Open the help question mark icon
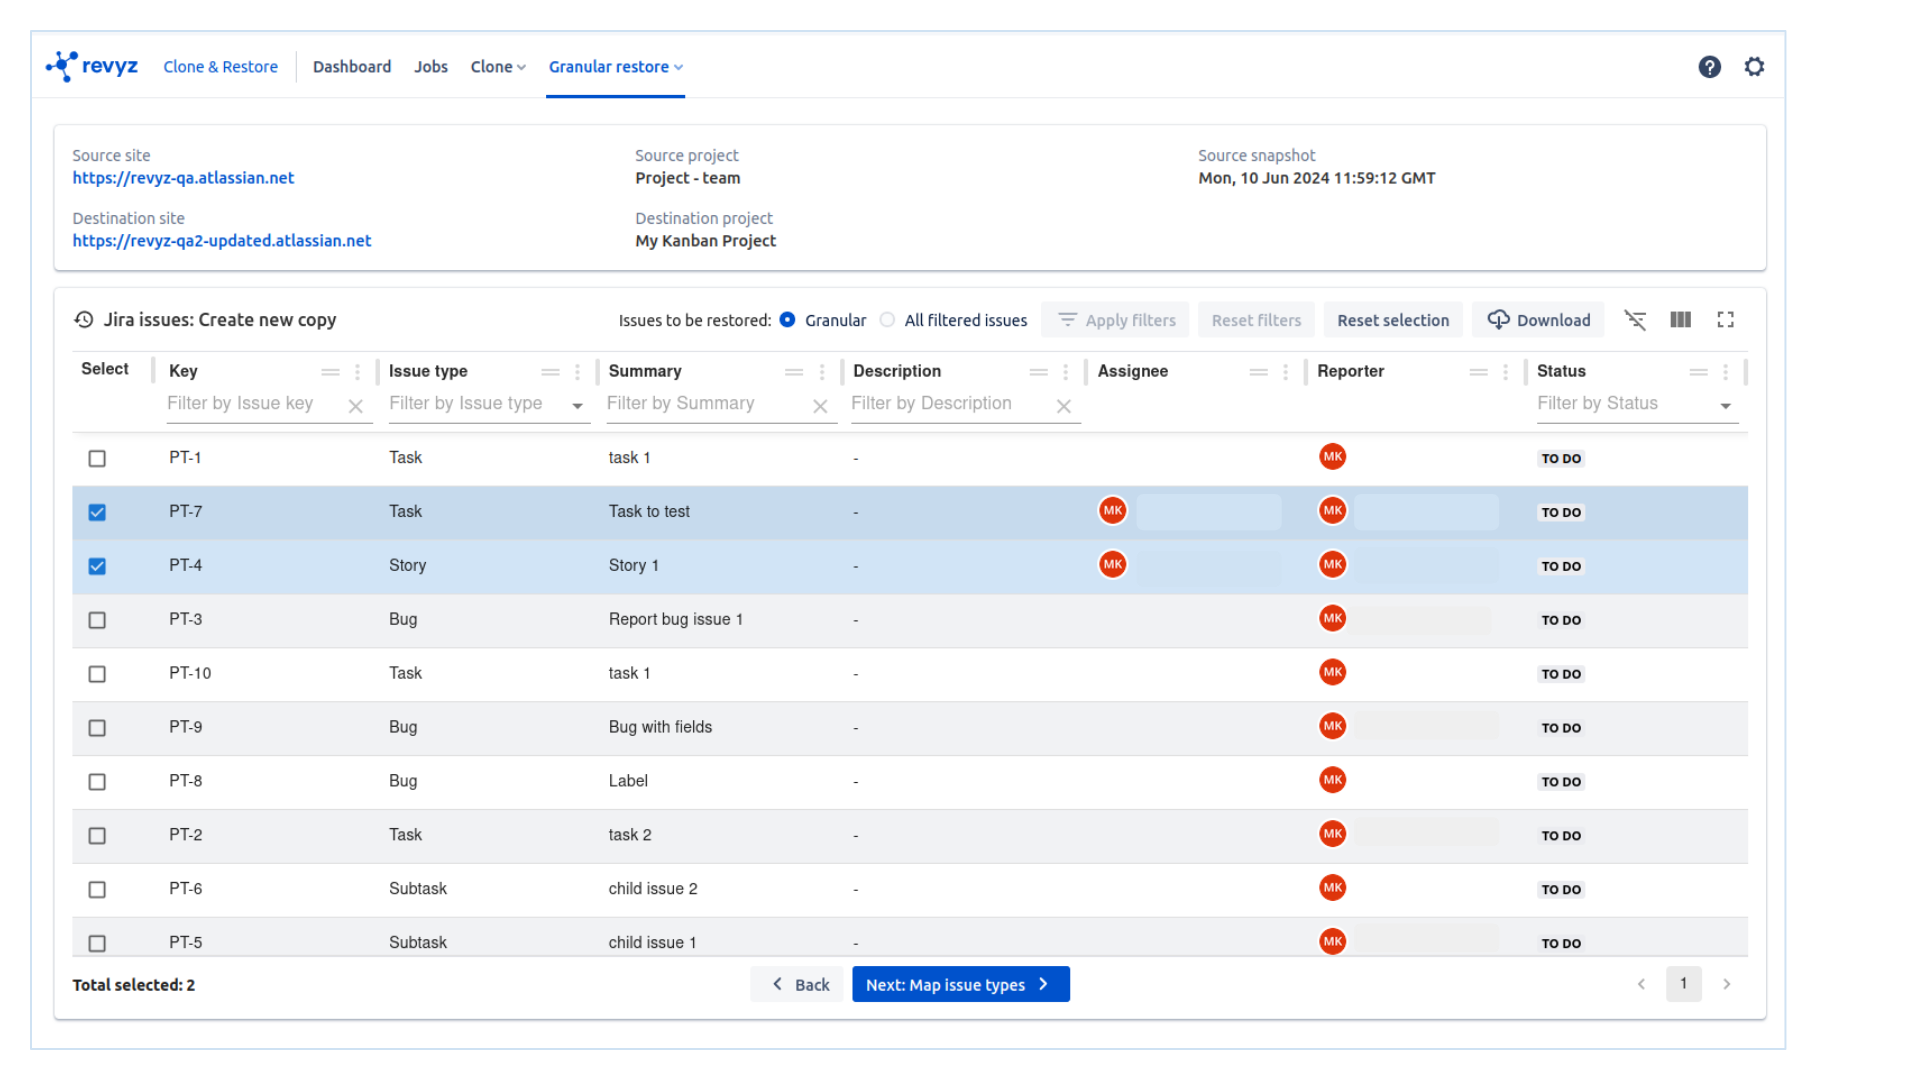The width and height of the screenshot is (1920, 1080). pos(1709,67)
